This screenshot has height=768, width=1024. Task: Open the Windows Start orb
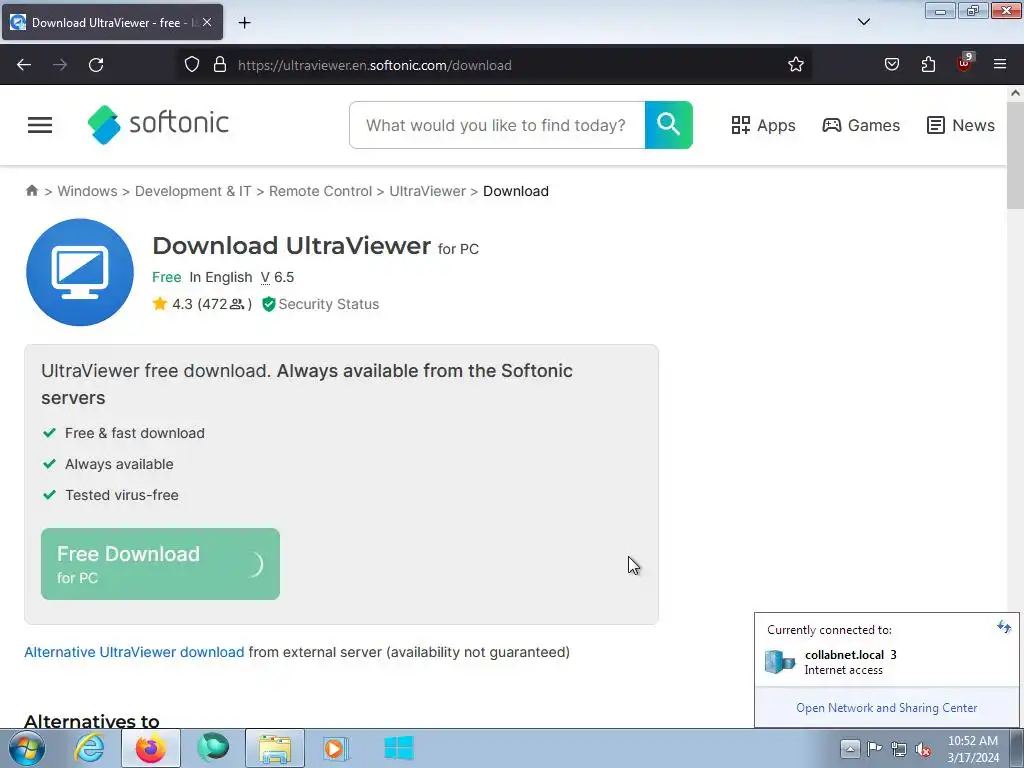(27, 748)
